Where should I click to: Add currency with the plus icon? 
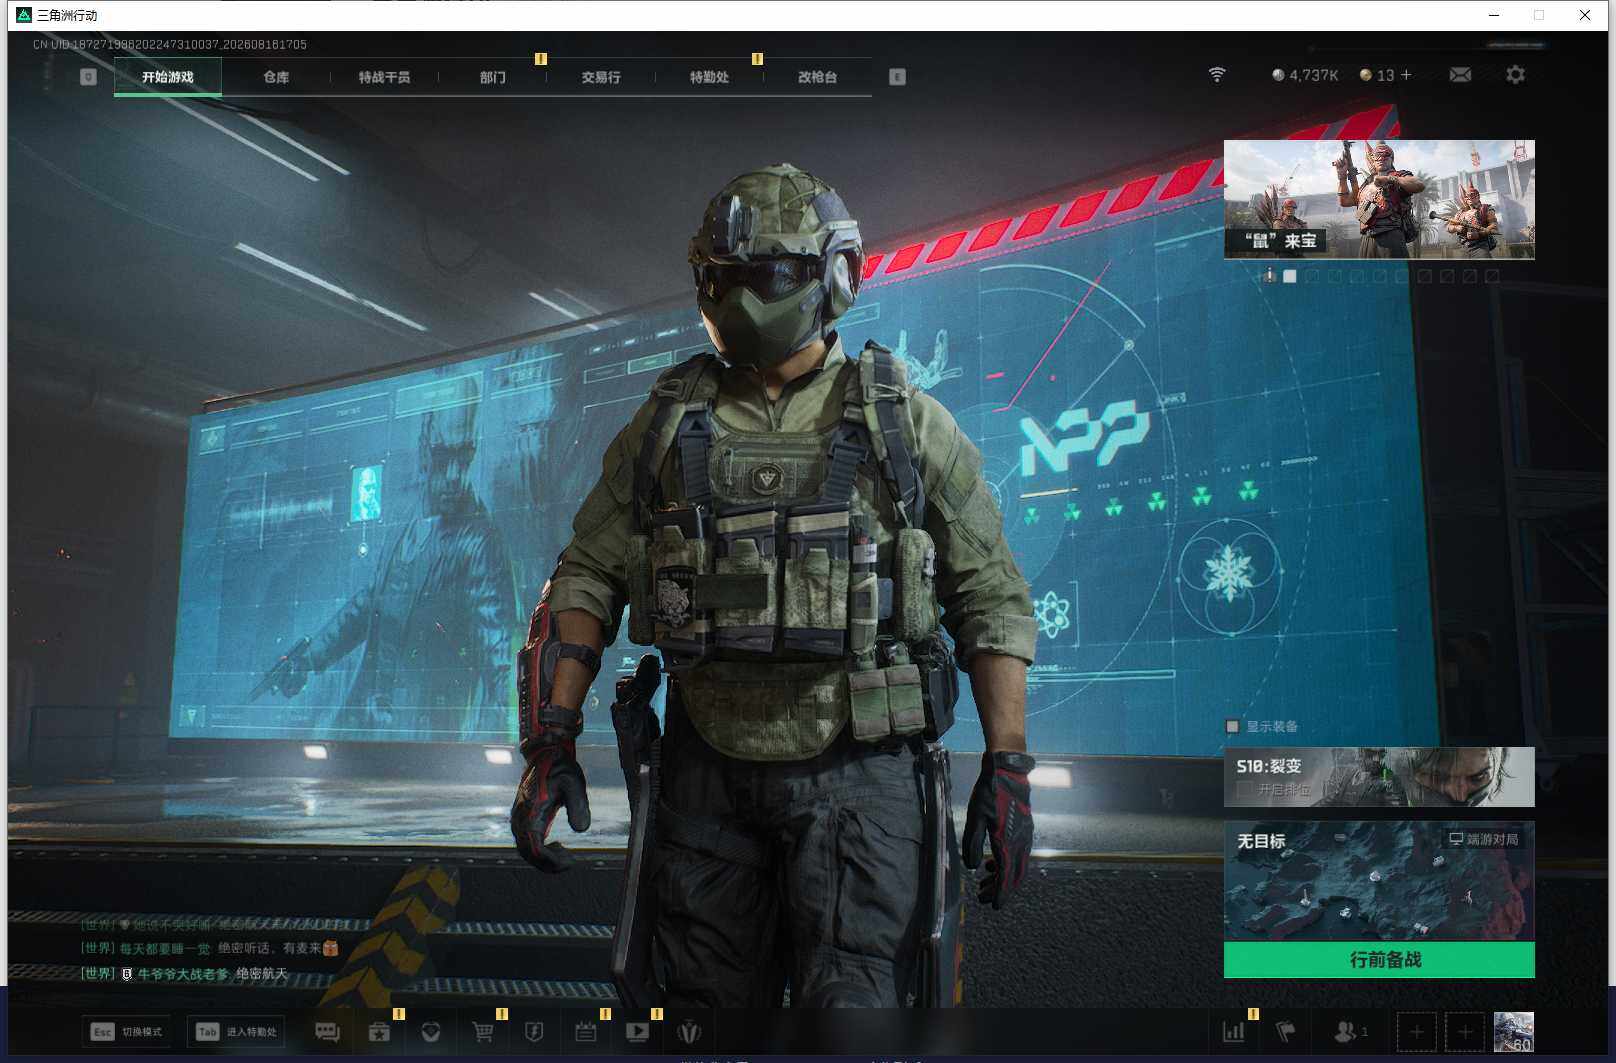point(1406,75)
